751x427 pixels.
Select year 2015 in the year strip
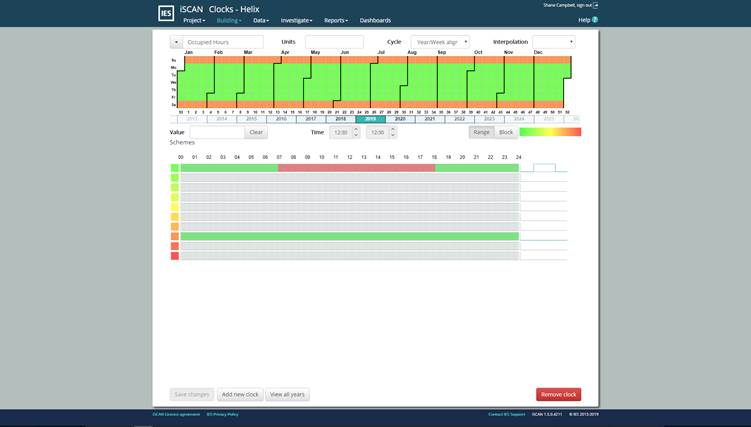pyautogui.click(x=251, y=119)
